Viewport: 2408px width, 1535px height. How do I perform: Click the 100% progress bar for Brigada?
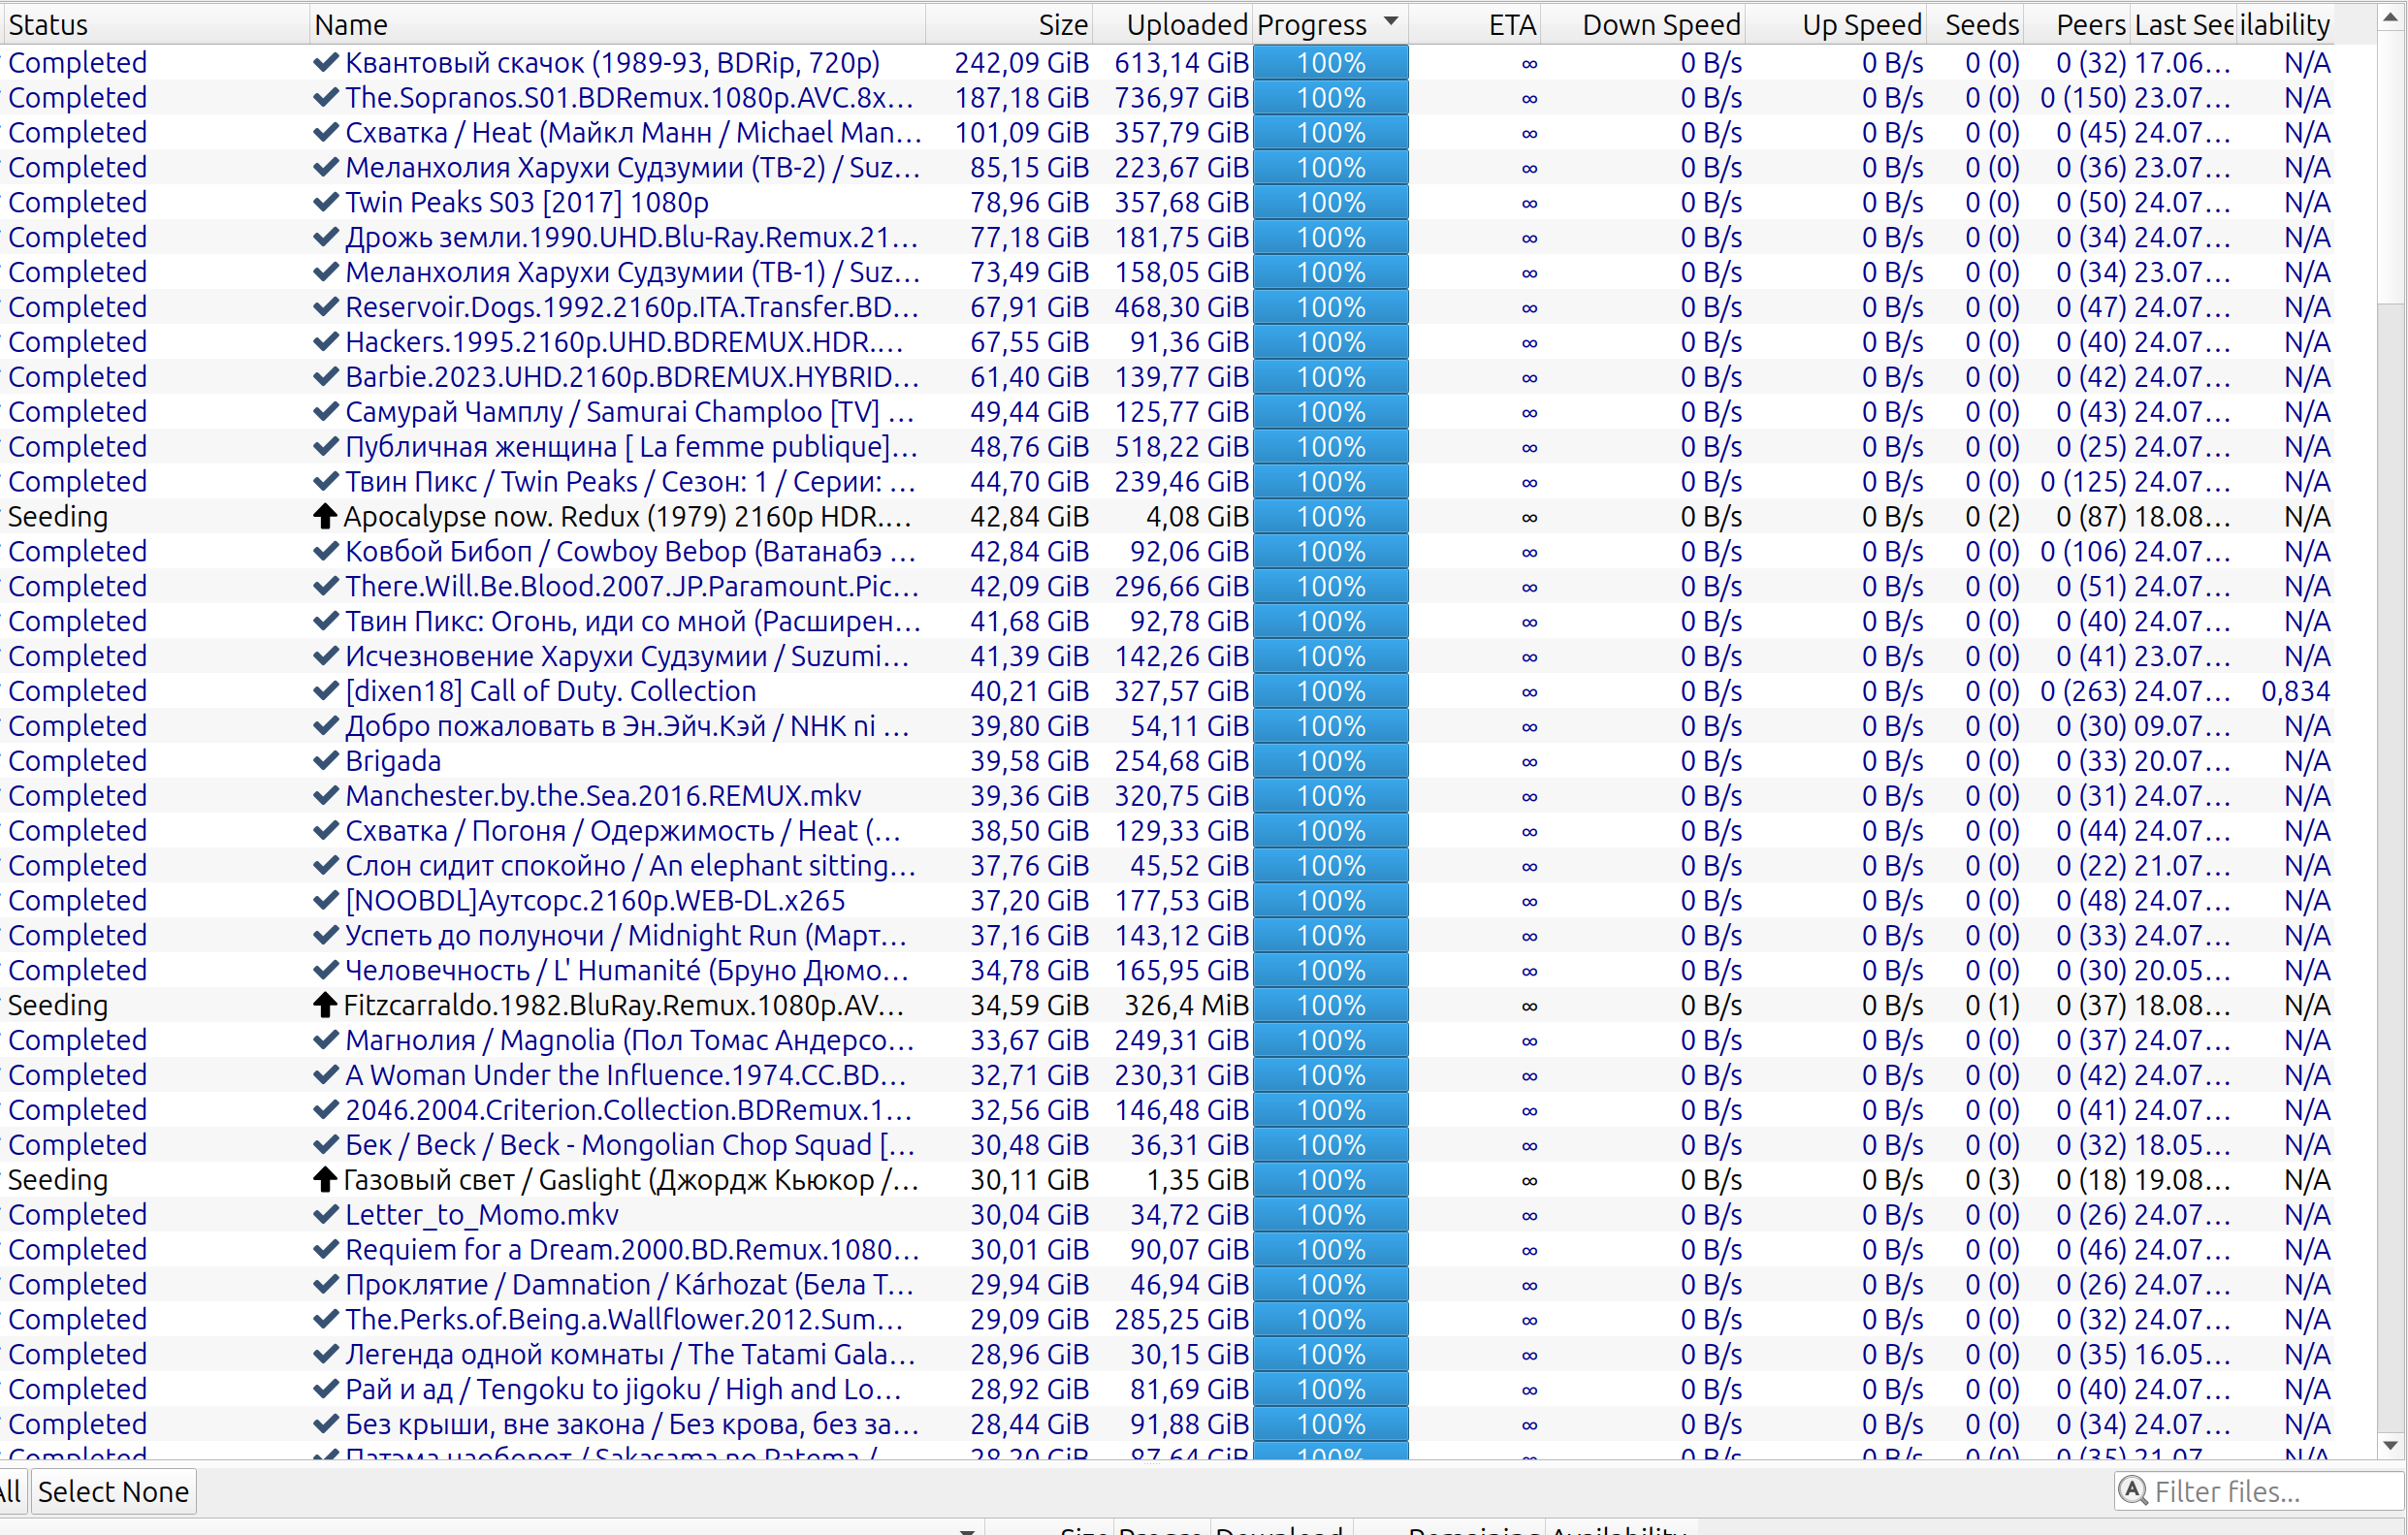(1331, 760)
